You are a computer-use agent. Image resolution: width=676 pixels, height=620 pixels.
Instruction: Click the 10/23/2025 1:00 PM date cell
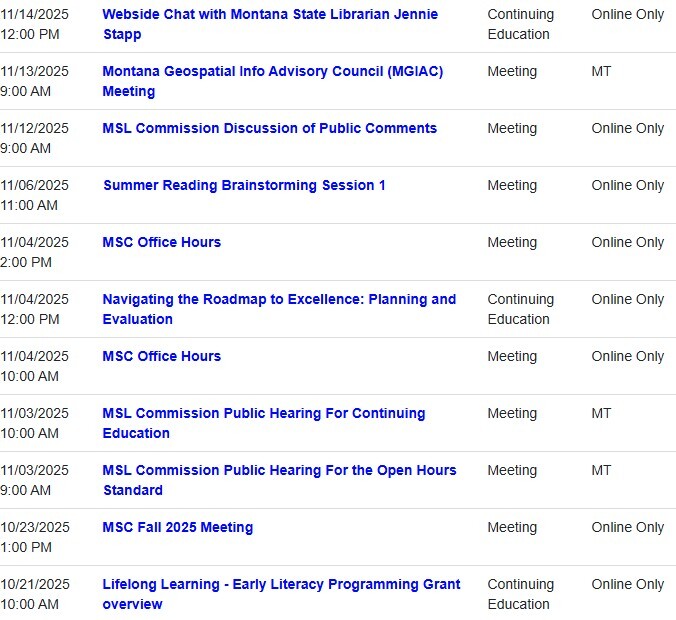(35, 538)
